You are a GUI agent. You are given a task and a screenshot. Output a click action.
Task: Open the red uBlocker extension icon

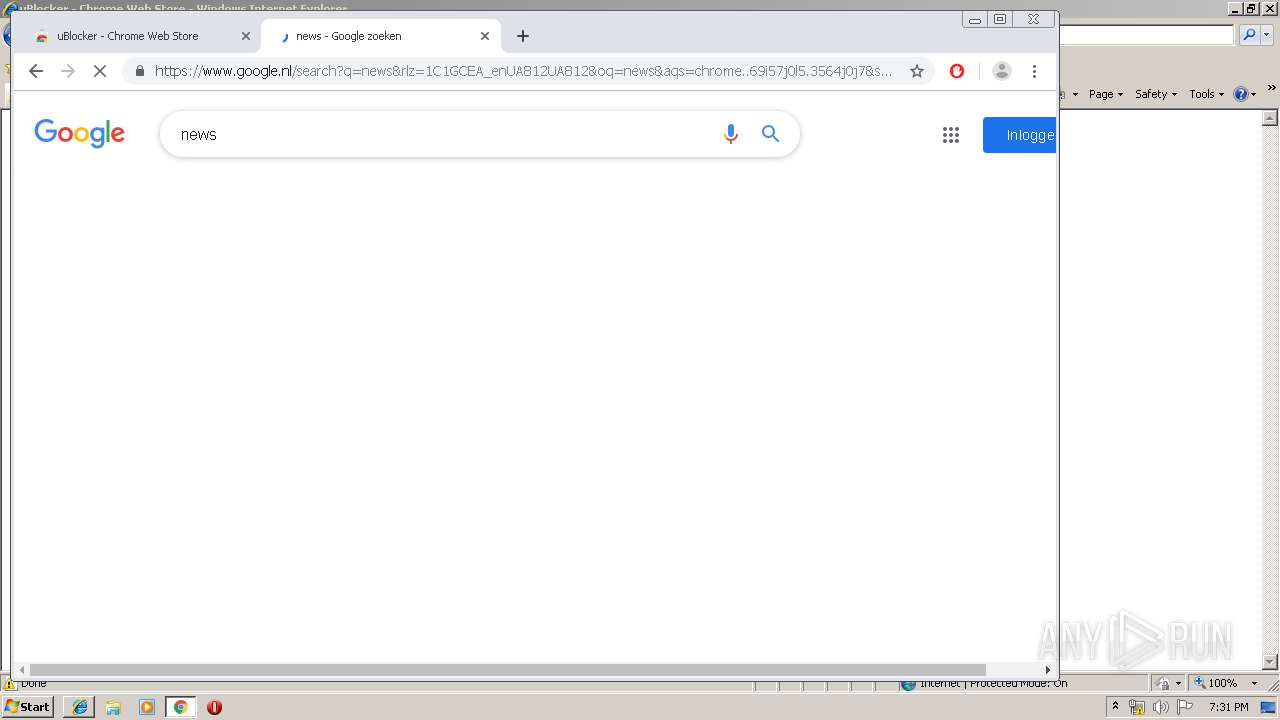tap(957, 71)
